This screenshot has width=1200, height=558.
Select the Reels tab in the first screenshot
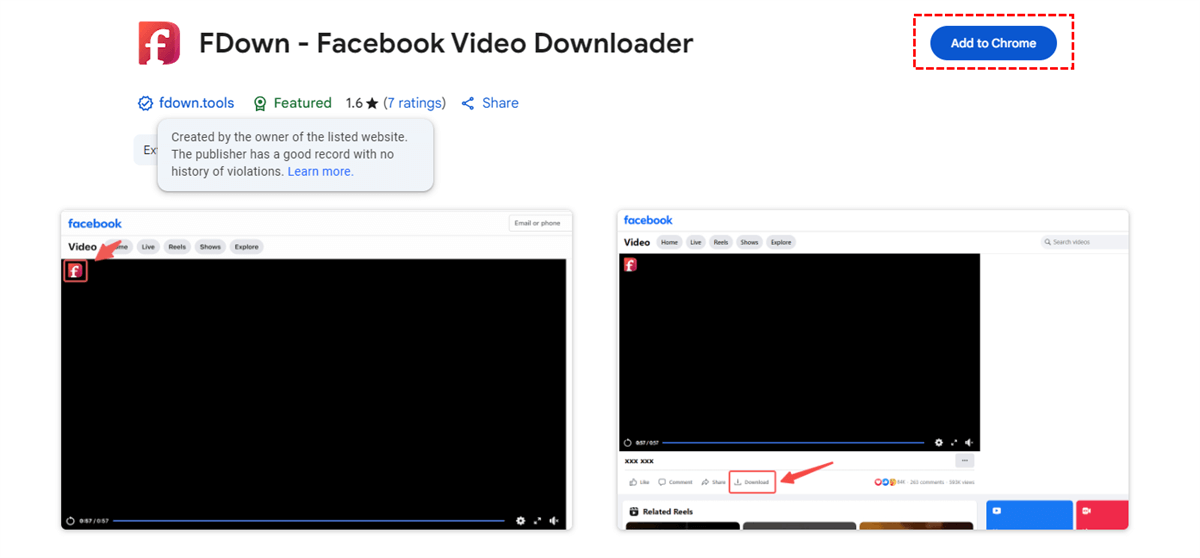(177, 246)
